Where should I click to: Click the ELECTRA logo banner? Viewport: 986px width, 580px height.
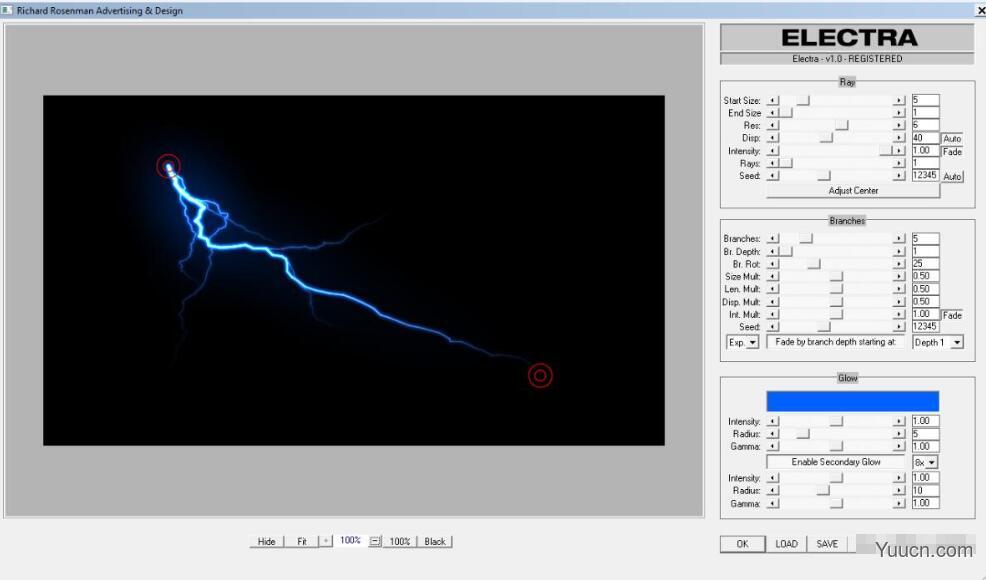click(848, 38)
